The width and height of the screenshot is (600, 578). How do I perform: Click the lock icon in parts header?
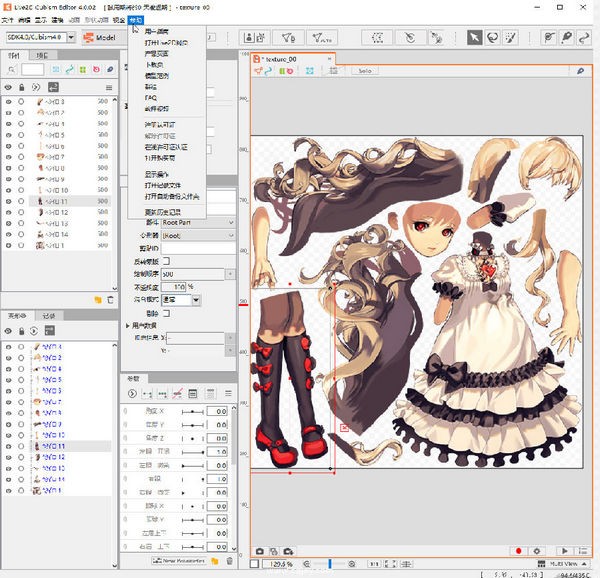click(x=21, y=87)
